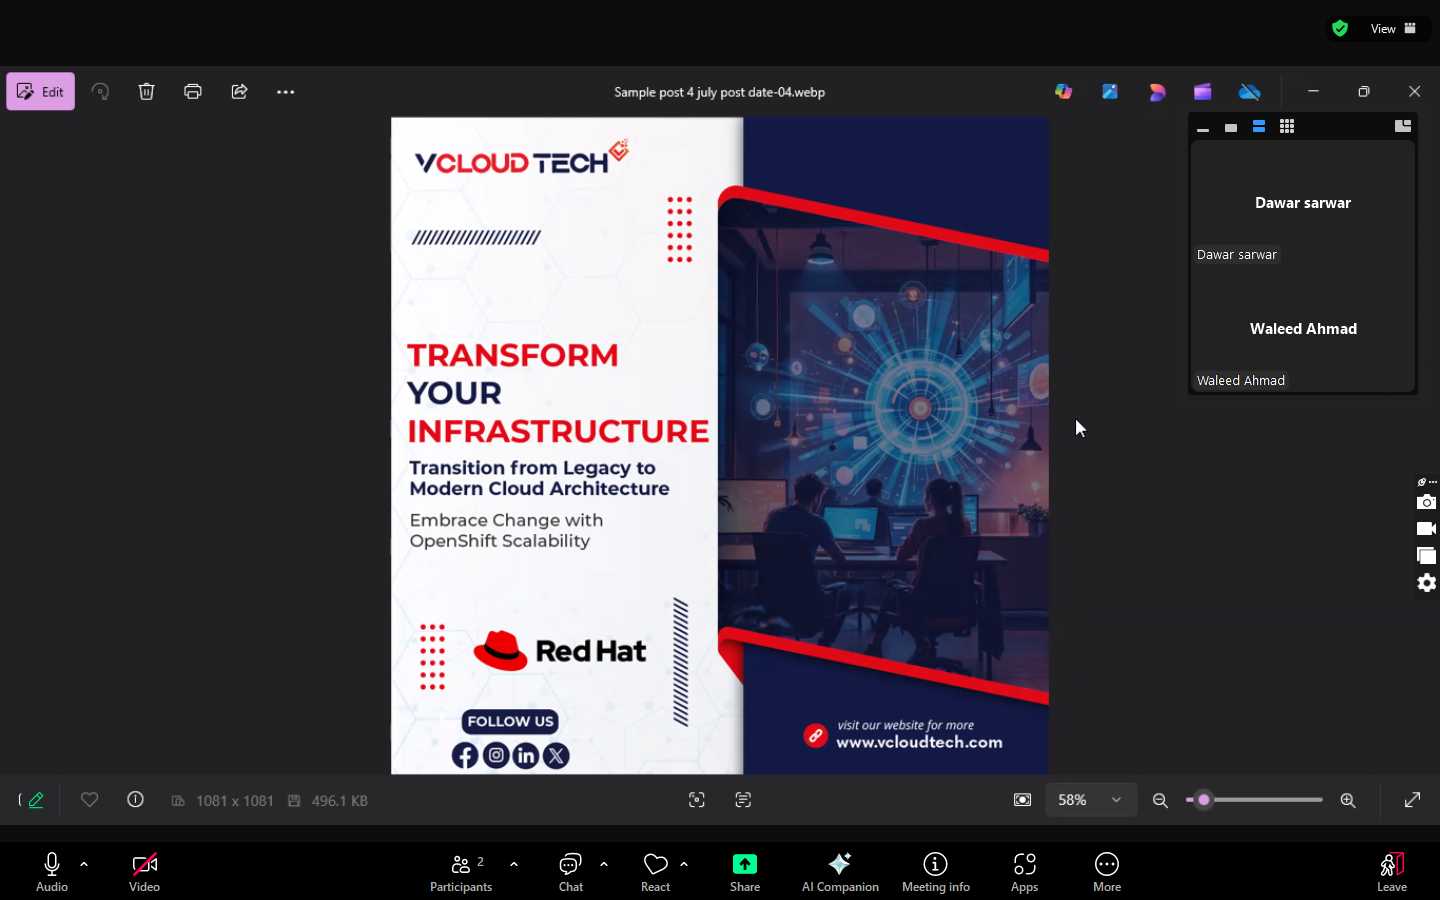Click the side-by-side layout icon in the Zoom panel
This screenshot has width=1440, height=900.
[1403, 126]
